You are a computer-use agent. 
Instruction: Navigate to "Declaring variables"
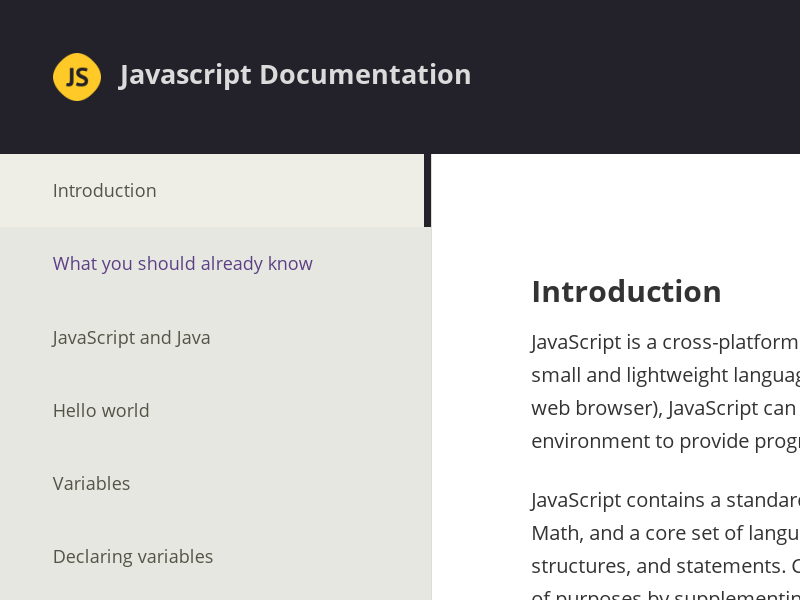tap(133, 556)
